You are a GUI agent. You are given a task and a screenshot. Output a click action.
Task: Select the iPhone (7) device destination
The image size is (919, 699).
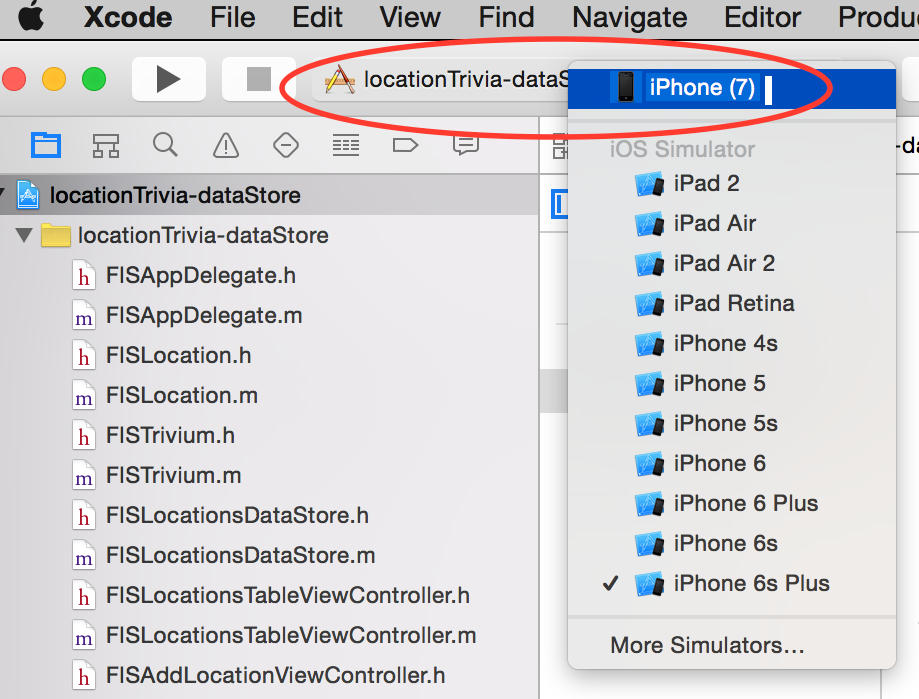(x=731, y=88)
